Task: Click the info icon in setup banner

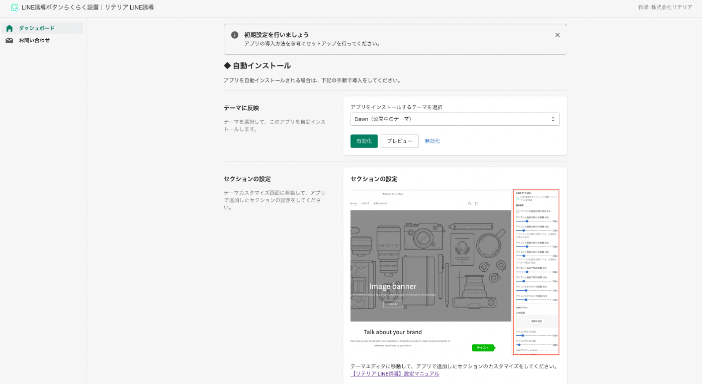Action: [235, 35]
